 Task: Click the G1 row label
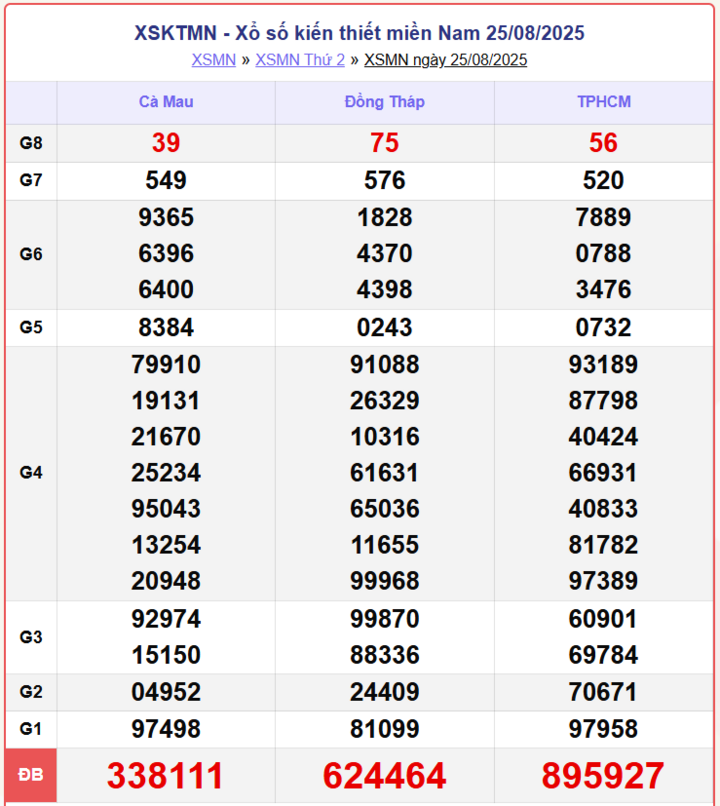(x=31, y=729)
